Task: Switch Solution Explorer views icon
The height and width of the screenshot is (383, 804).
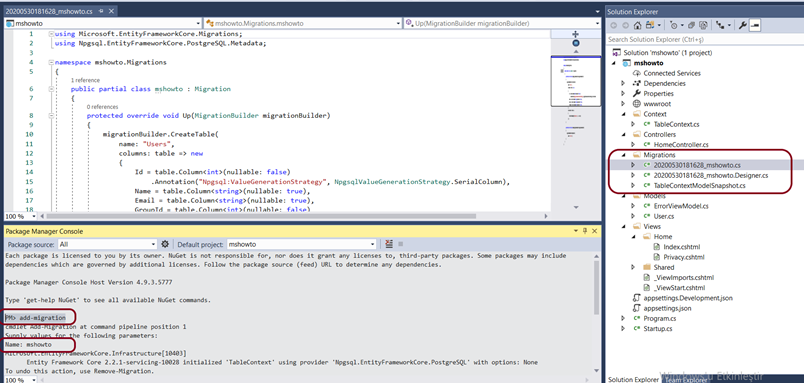Action: click(650, 25)
